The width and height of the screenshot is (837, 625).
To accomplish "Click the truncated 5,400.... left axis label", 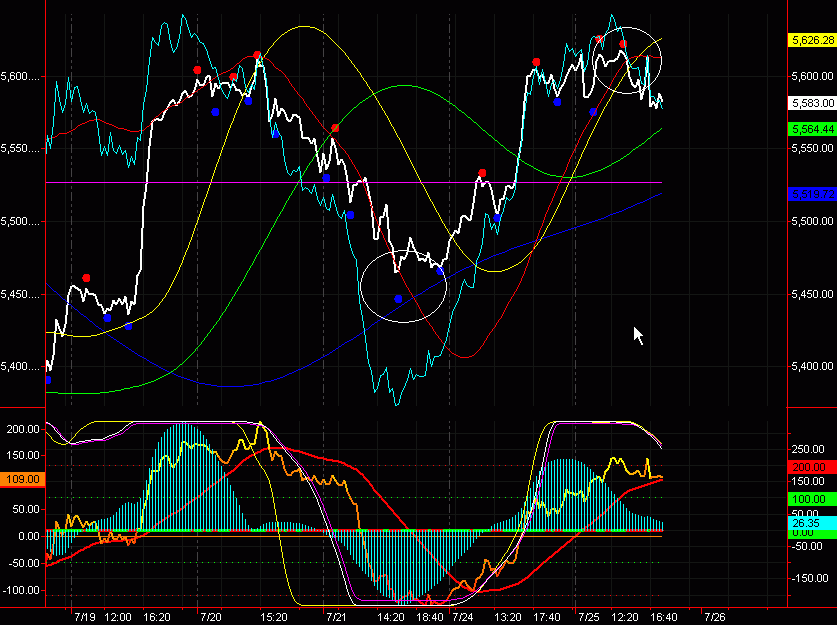I will 20,367.
